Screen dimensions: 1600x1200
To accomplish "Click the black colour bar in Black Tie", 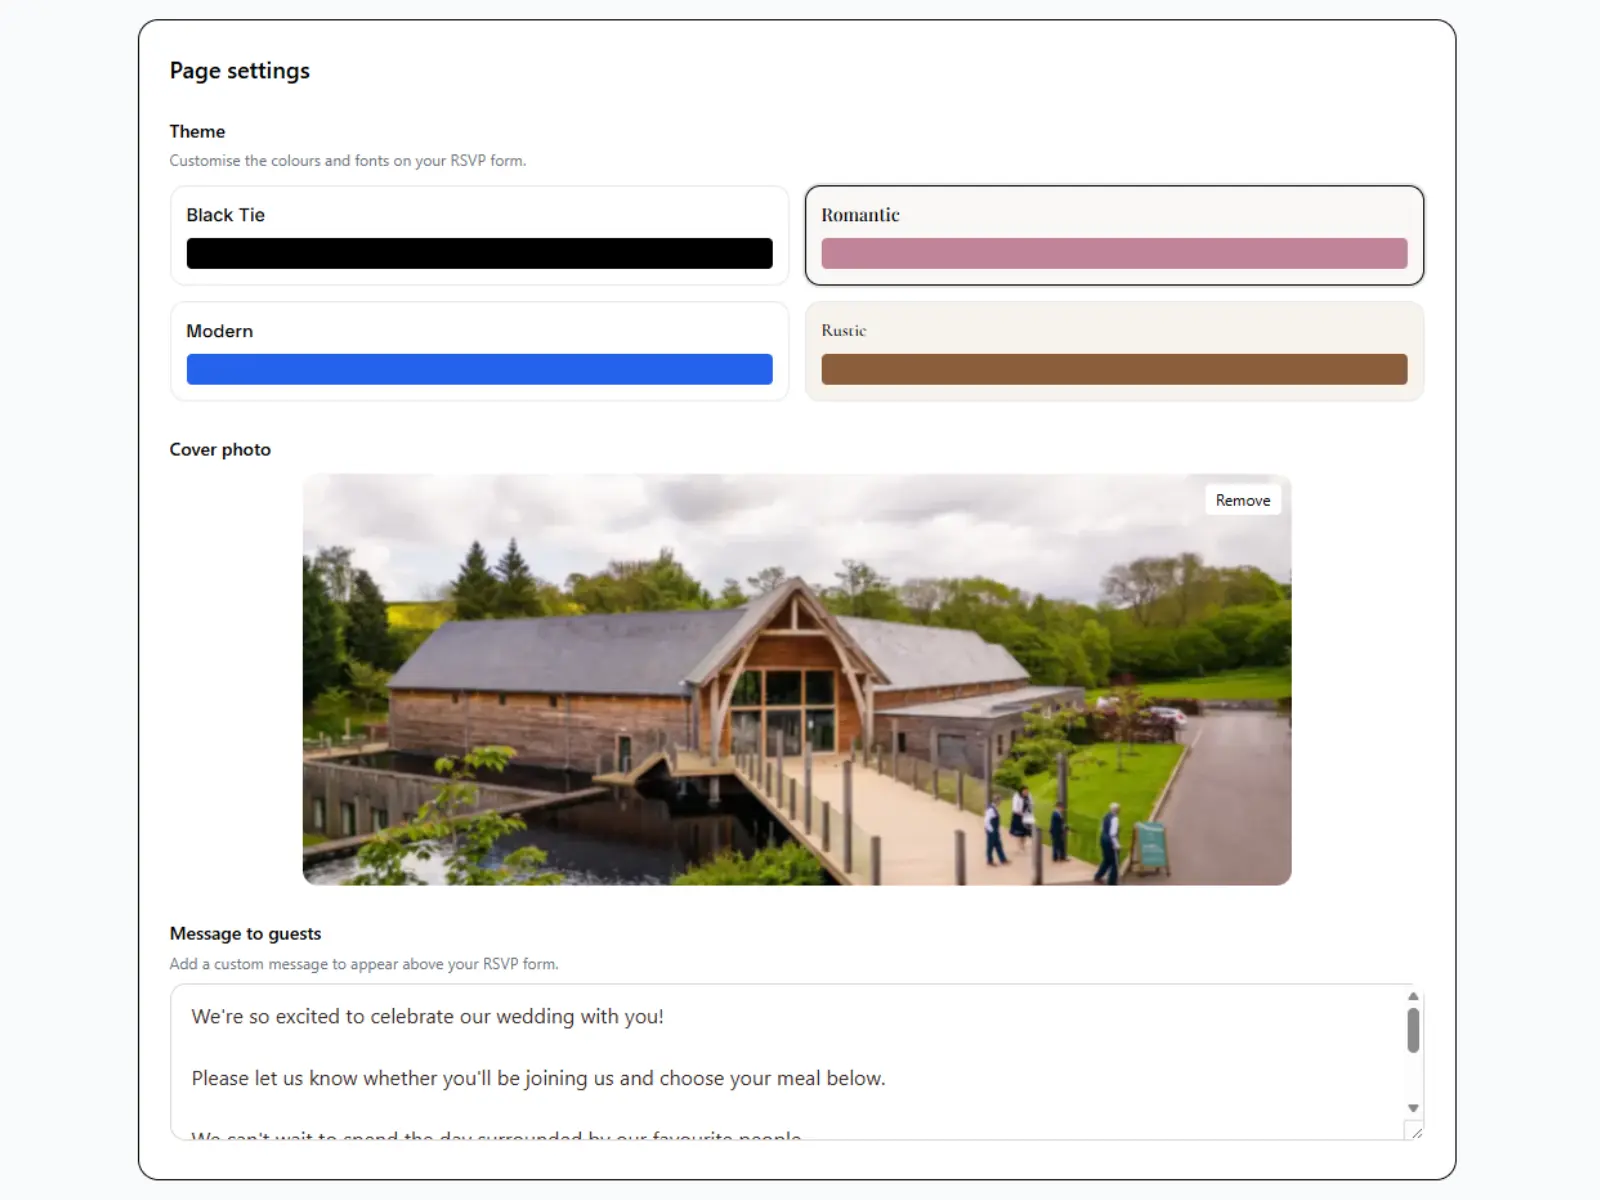I will point(479,253).
